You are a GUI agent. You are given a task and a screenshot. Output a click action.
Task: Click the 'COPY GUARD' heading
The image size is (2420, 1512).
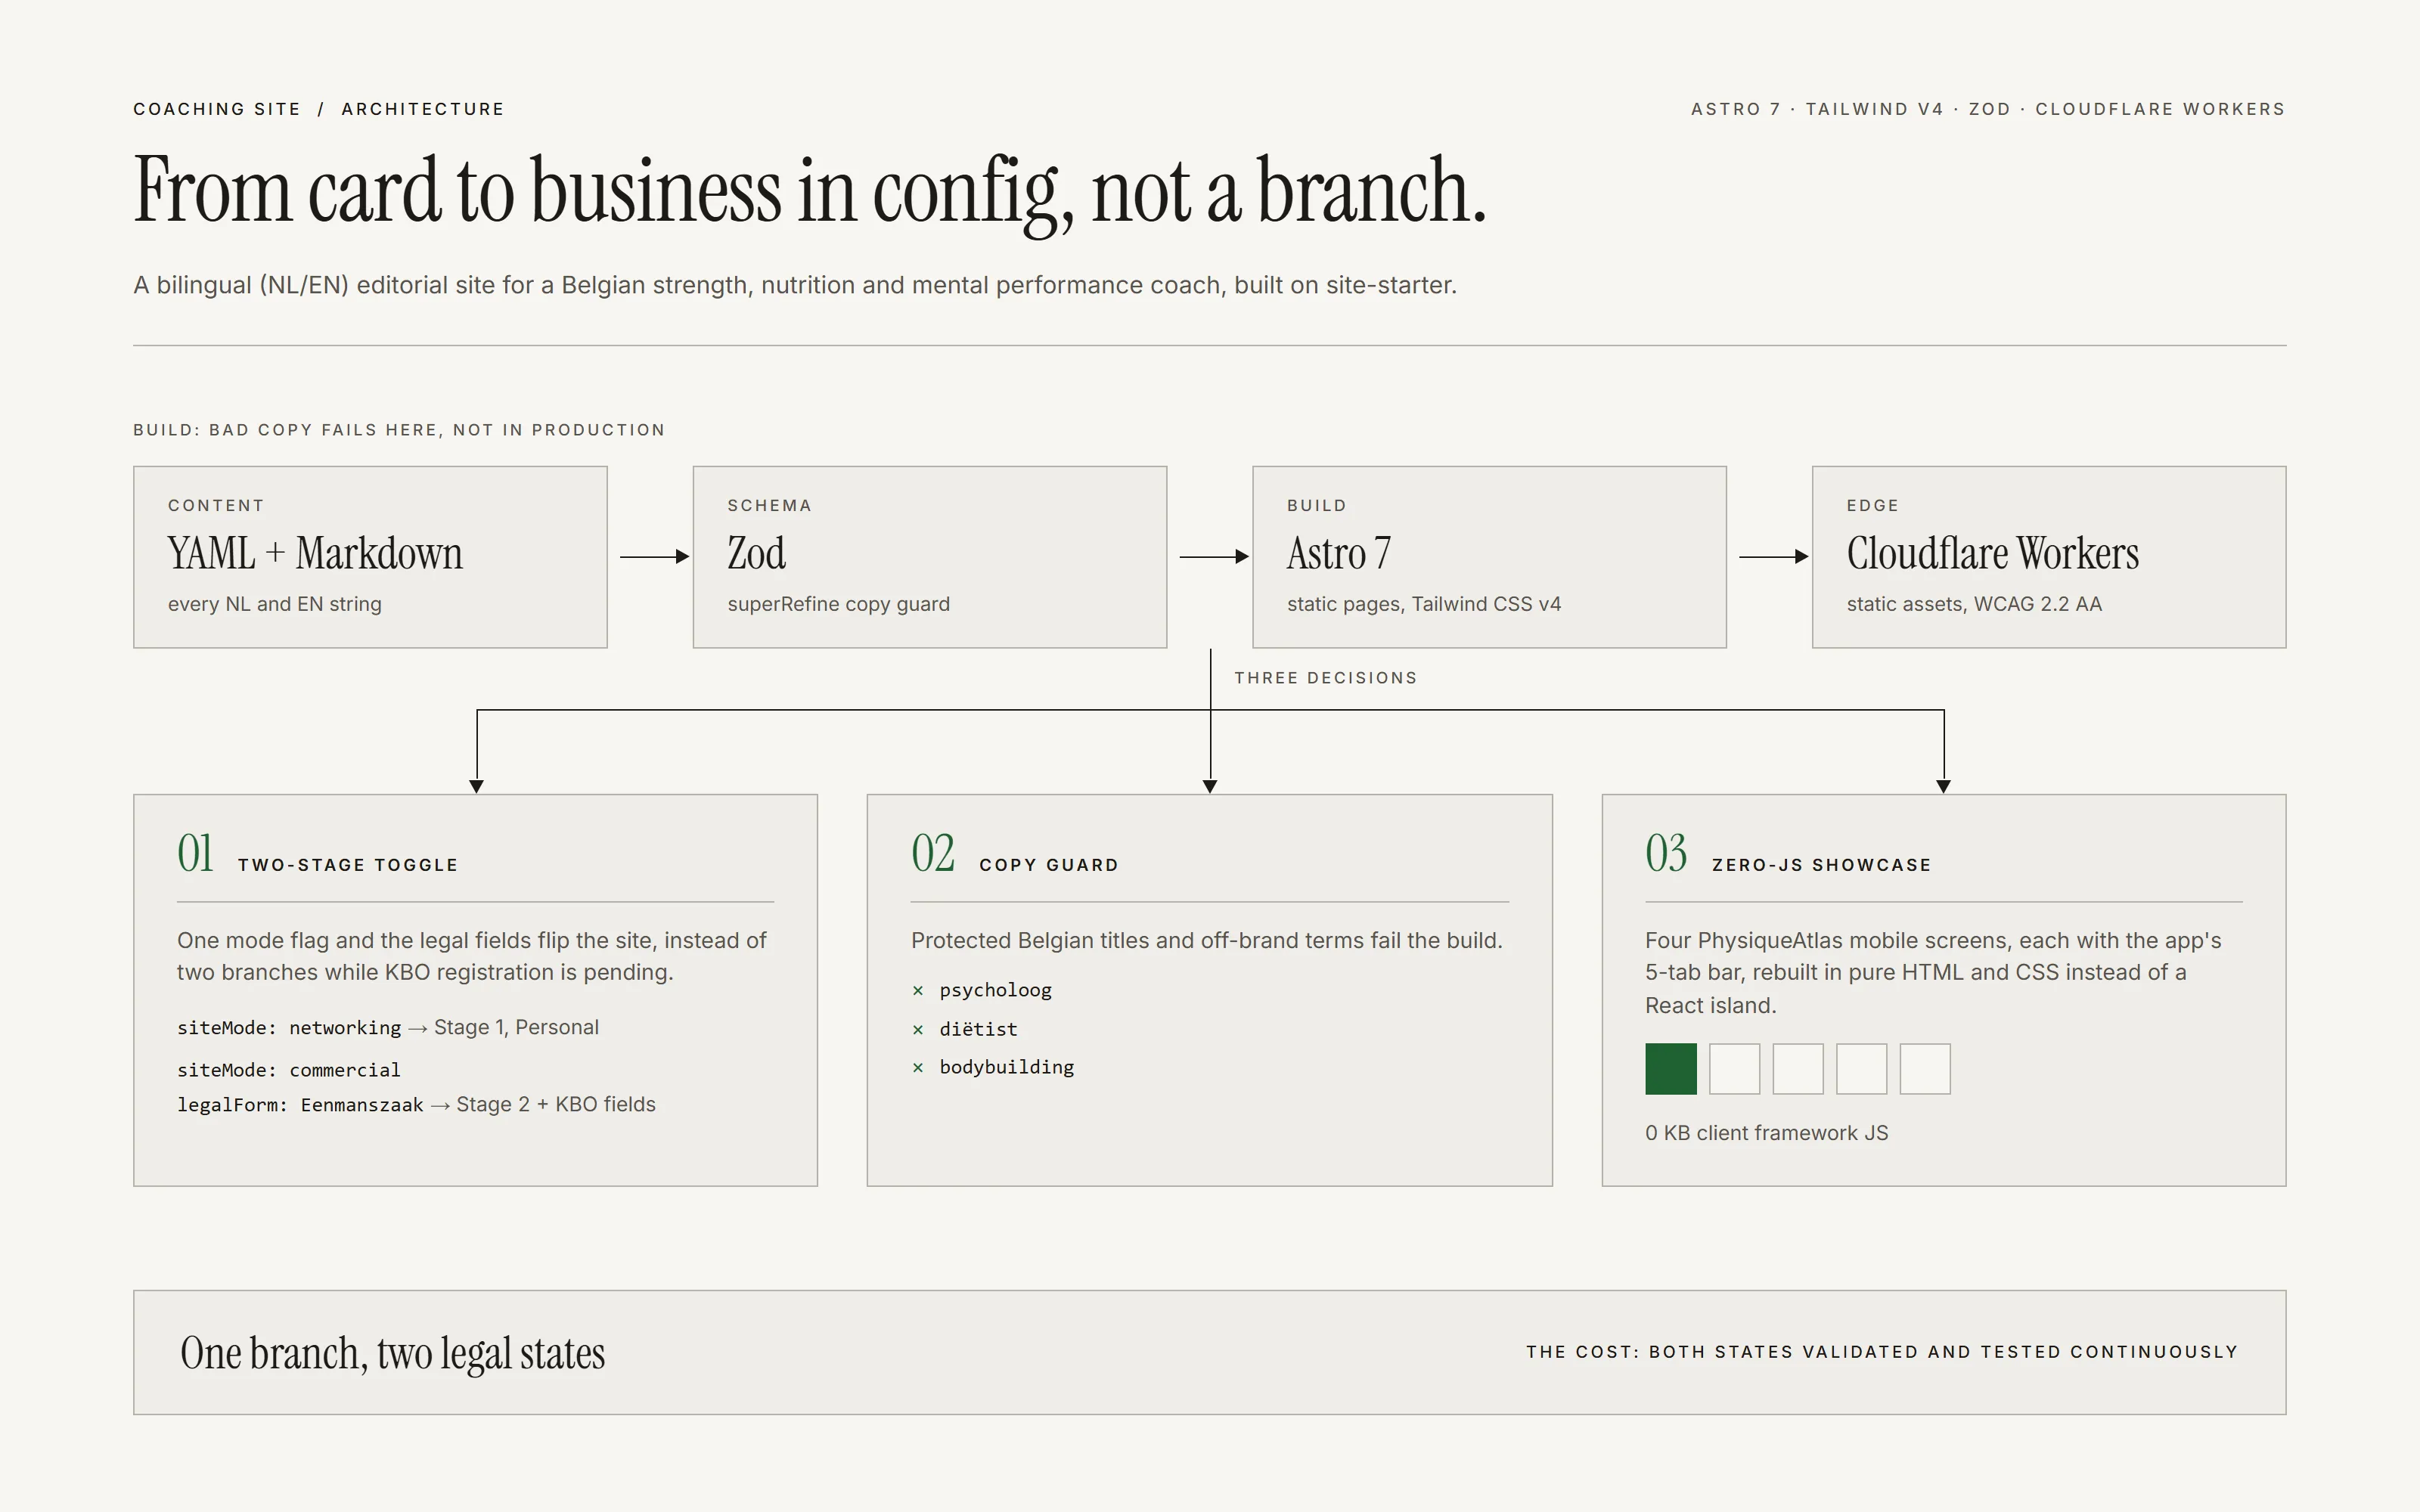coord(1049,865)
